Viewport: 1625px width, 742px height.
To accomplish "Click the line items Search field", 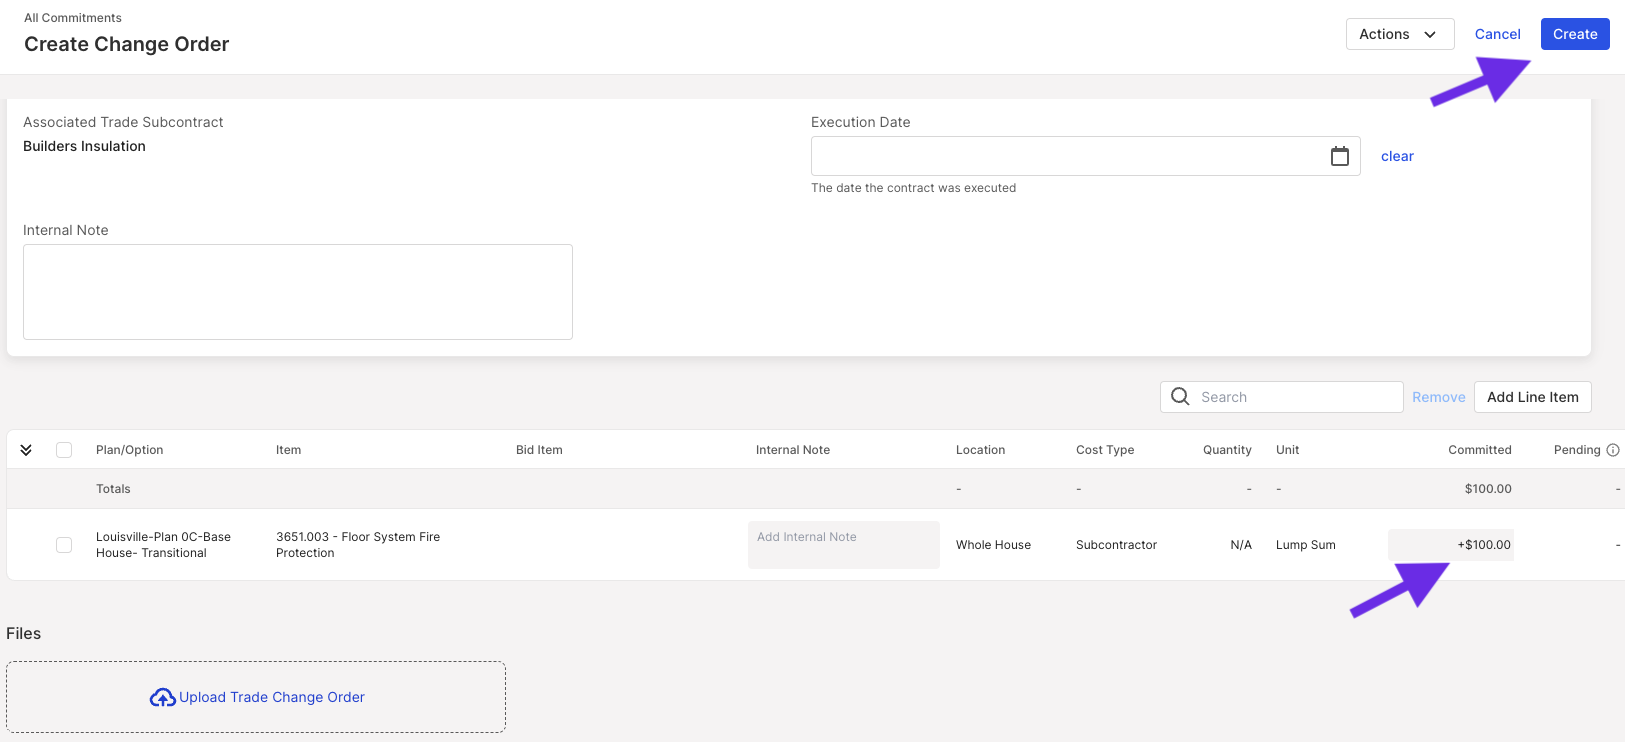I will (1282, 397).
